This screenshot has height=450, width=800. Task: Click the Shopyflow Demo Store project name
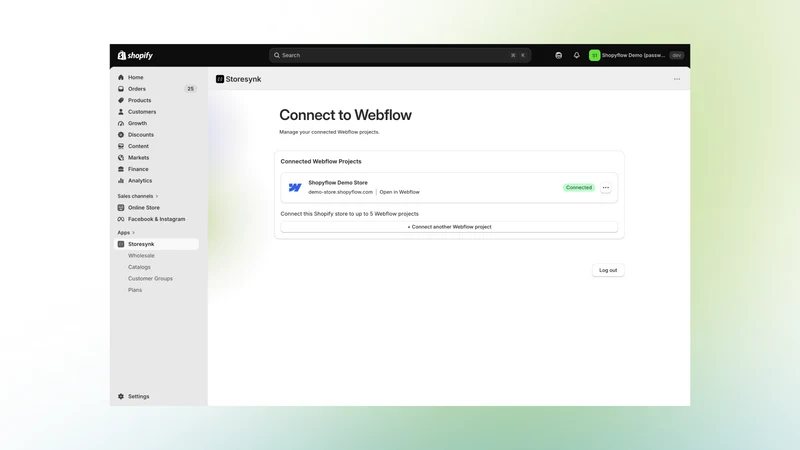338,183
